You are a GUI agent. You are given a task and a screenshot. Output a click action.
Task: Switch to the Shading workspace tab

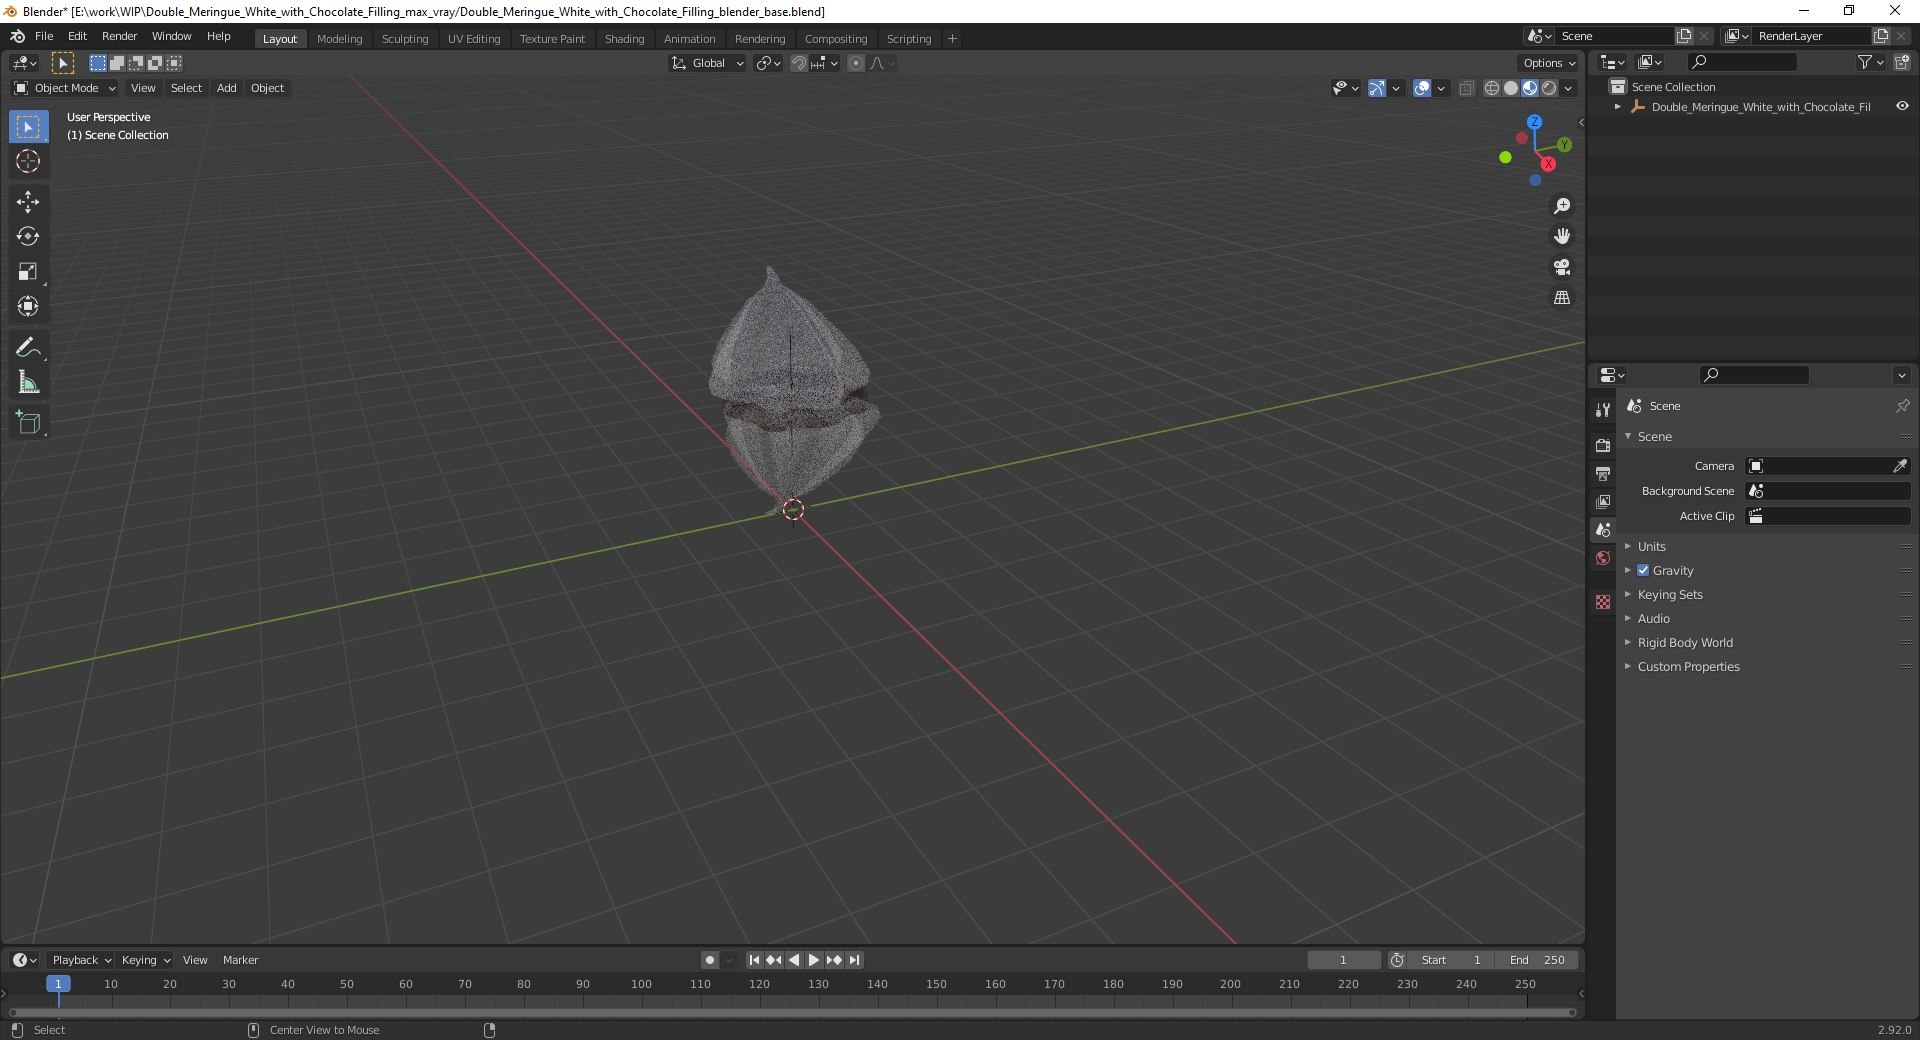(x=624, y=39)
